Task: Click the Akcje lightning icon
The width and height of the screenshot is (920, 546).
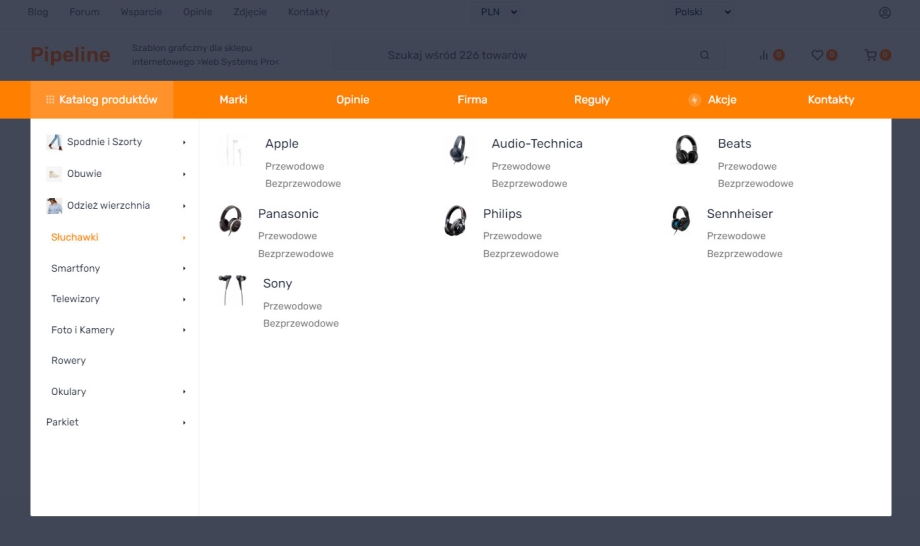Action: (694, 100)
